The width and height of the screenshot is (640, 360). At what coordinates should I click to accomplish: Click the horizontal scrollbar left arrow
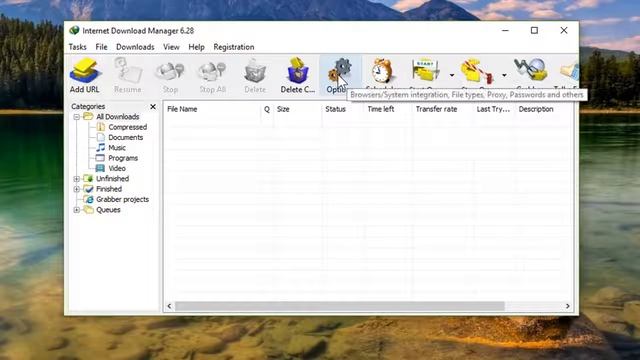(x=169, y=306)
